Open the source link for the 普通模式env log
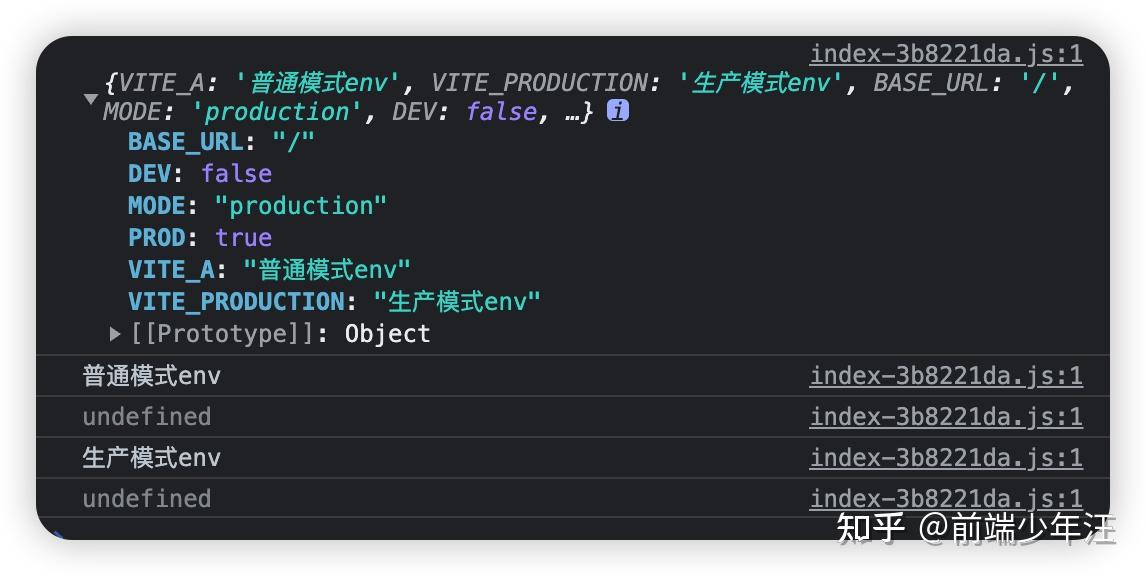 coord(946,376)
